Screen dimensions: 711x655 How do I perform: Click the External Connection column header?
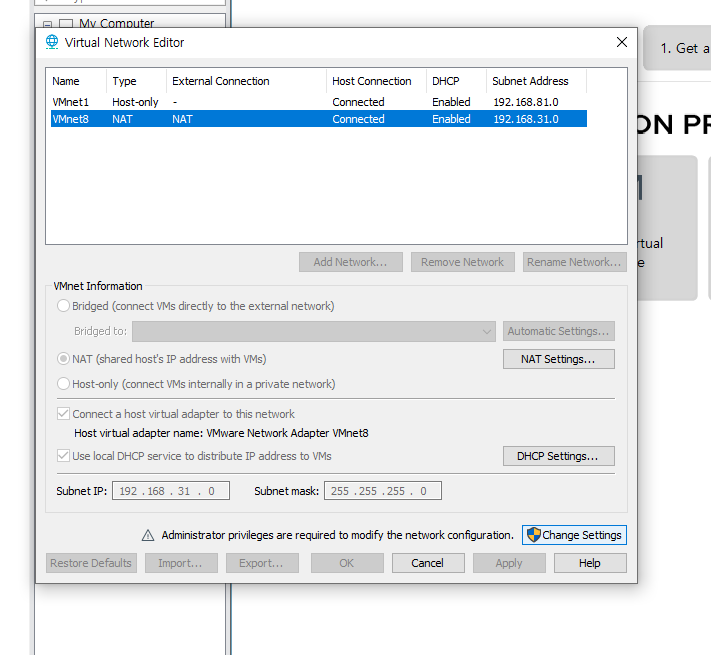click(246, 81)
